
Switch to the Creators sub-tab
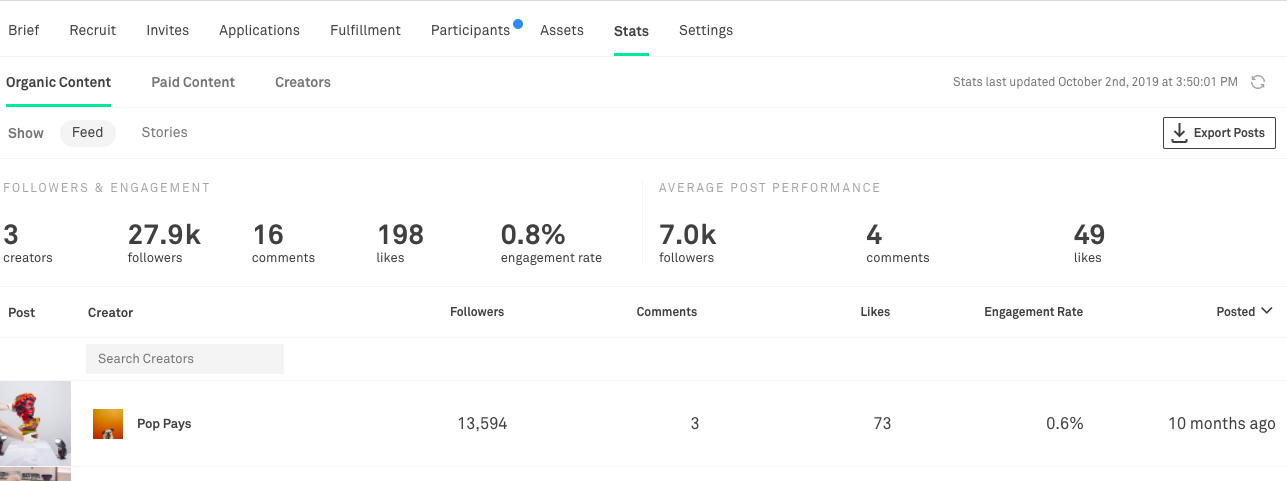tap(303, 82)
